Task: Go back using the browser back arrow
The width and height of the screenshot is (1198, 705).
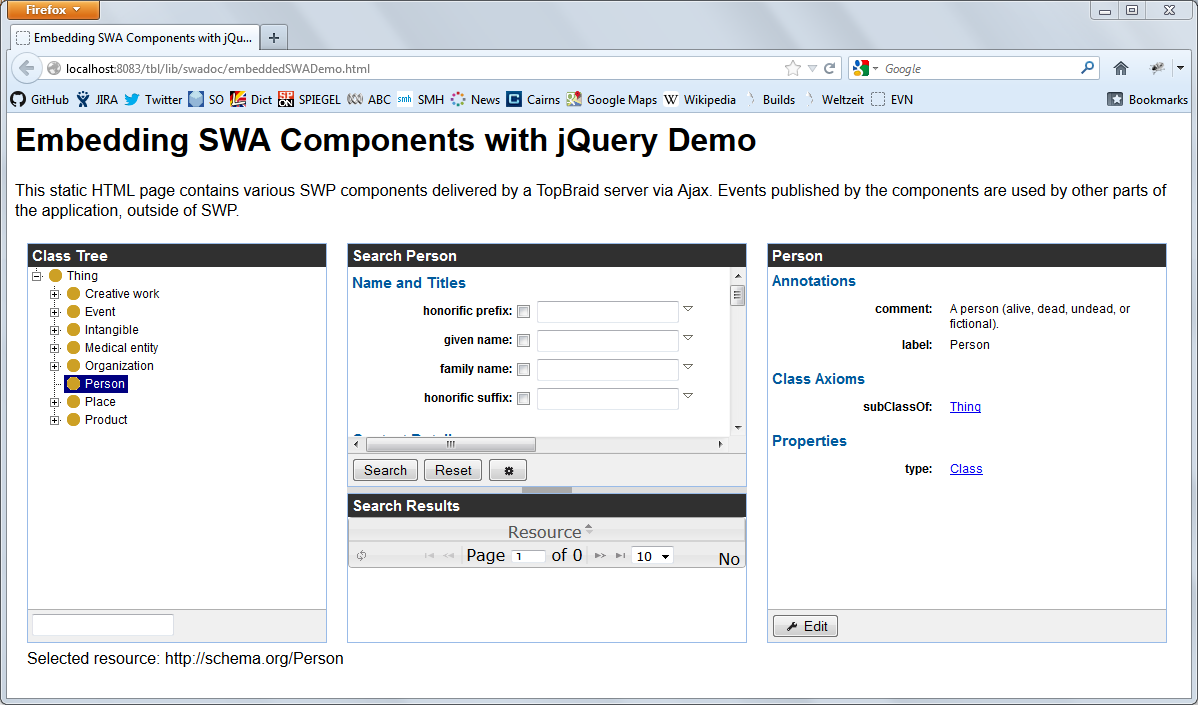Action: [x=27, y=68]
